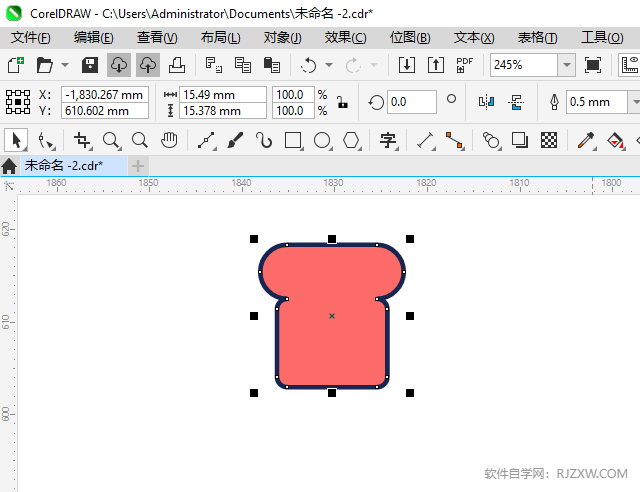The image size is (640, 492).
Task: Toggle the lock ratio padlock
Action: 342,102
